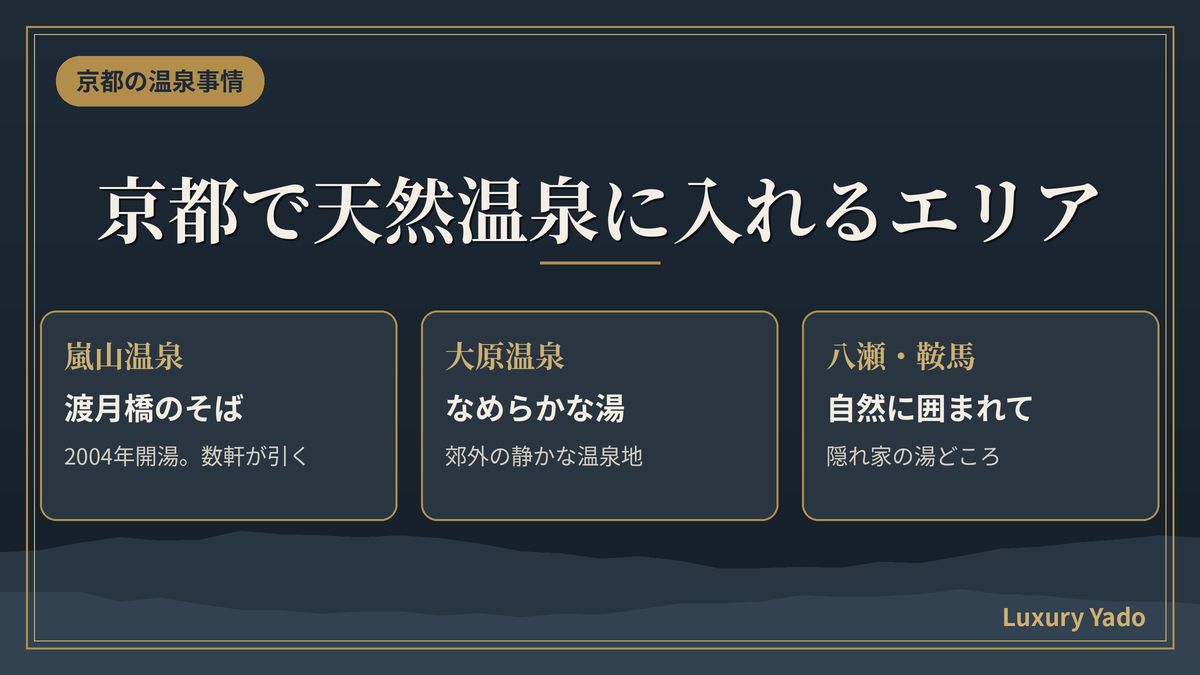Click the Luxury Yado brand label

(x=1074, y=618)
